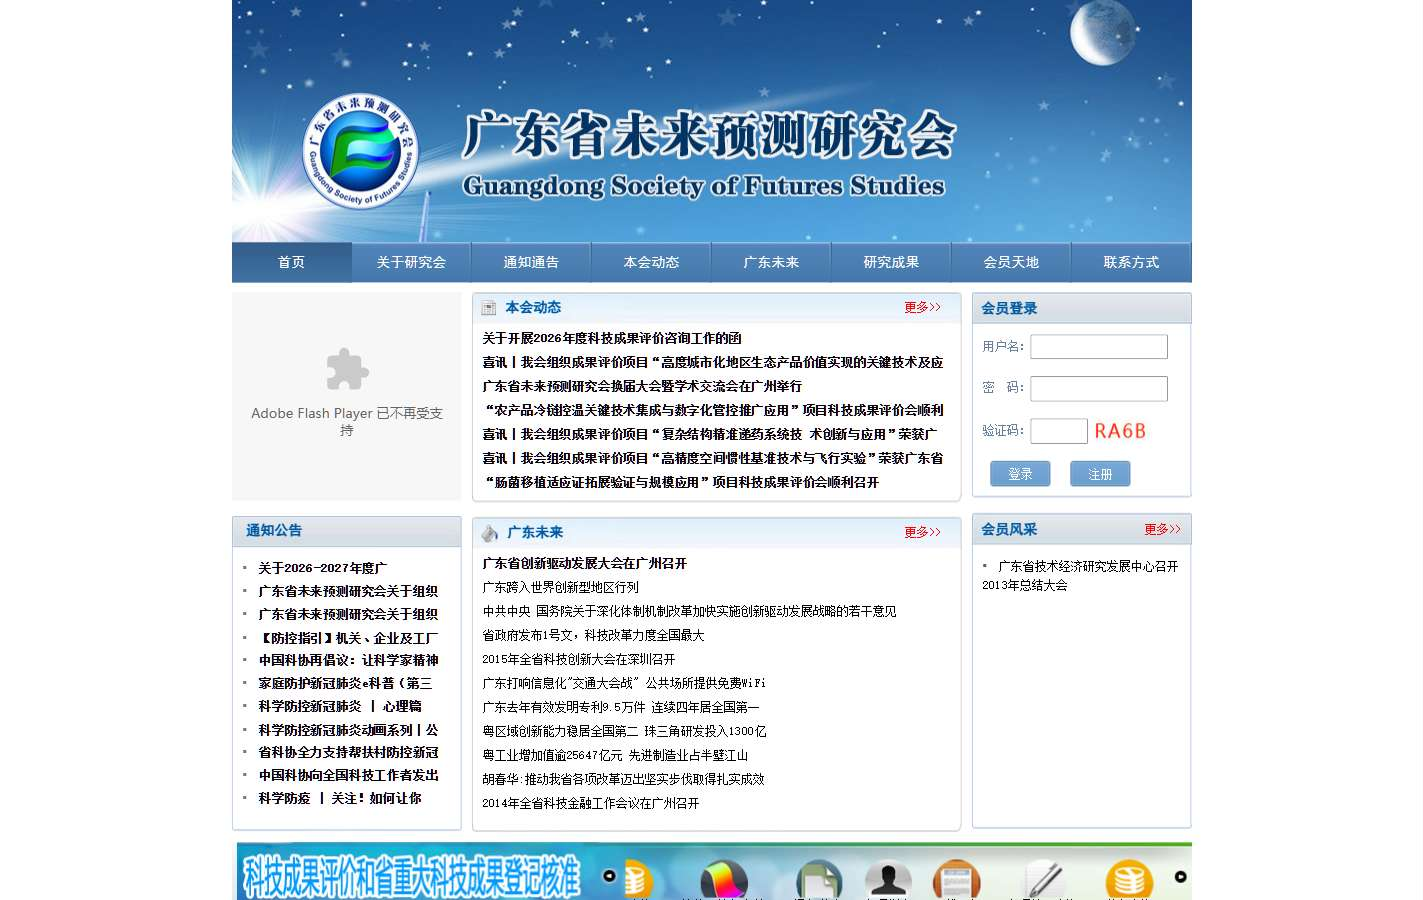Click the rainbow color-wheel banner icon
The image size is (1423, 900).
pos(724,879)
